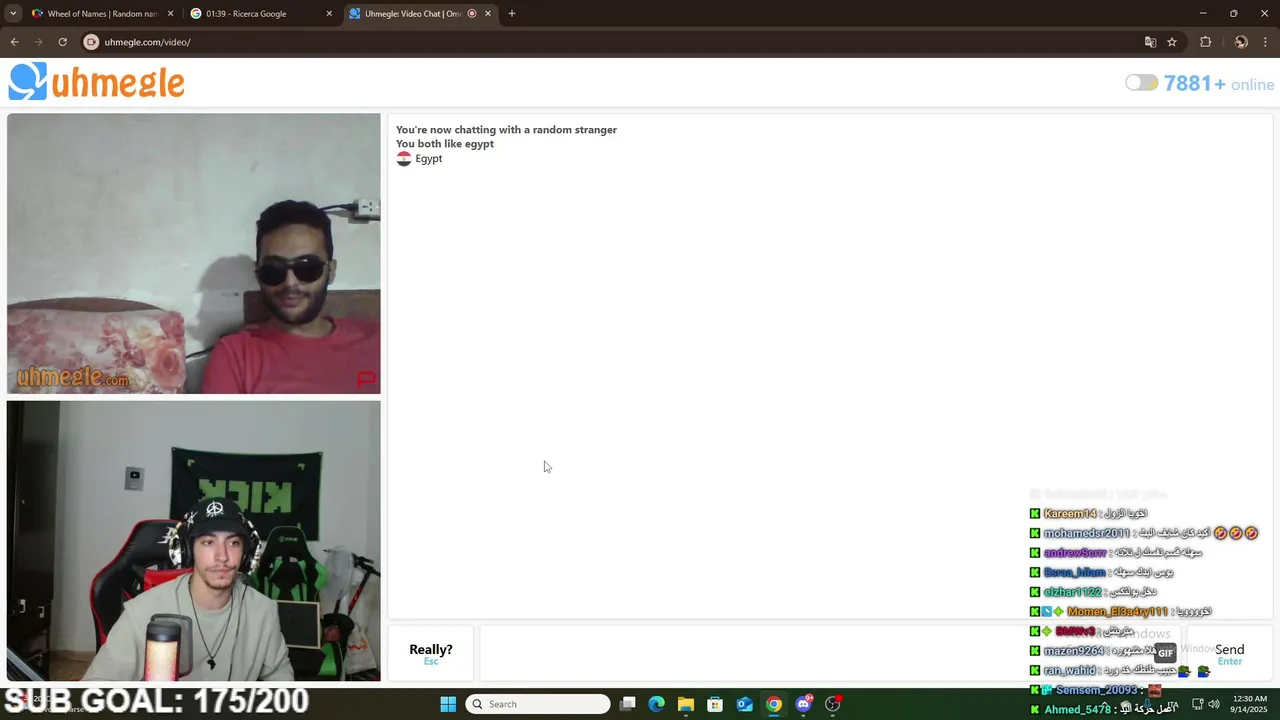Click the Egypt flag country label
Screen dimensions: 1280x720
[420, 159]
